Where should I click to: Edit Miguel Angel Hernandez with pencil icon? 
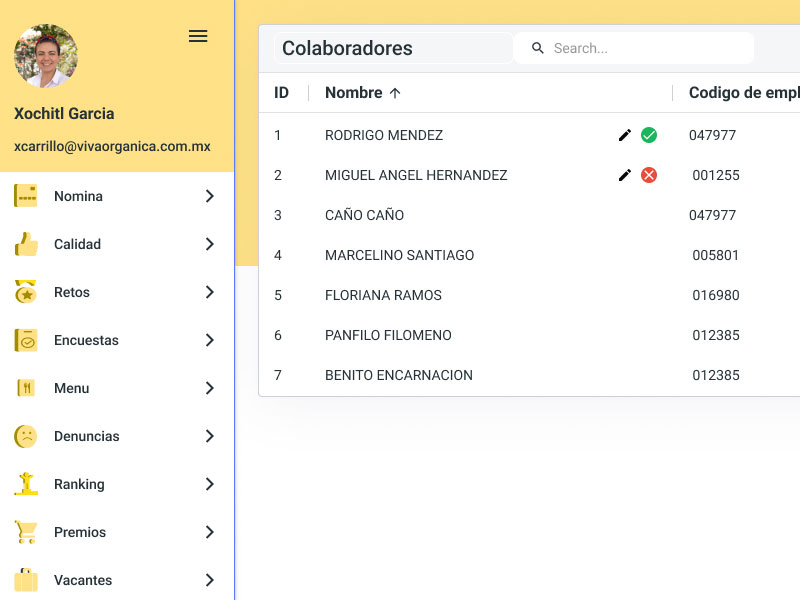(x=625, y=175)
